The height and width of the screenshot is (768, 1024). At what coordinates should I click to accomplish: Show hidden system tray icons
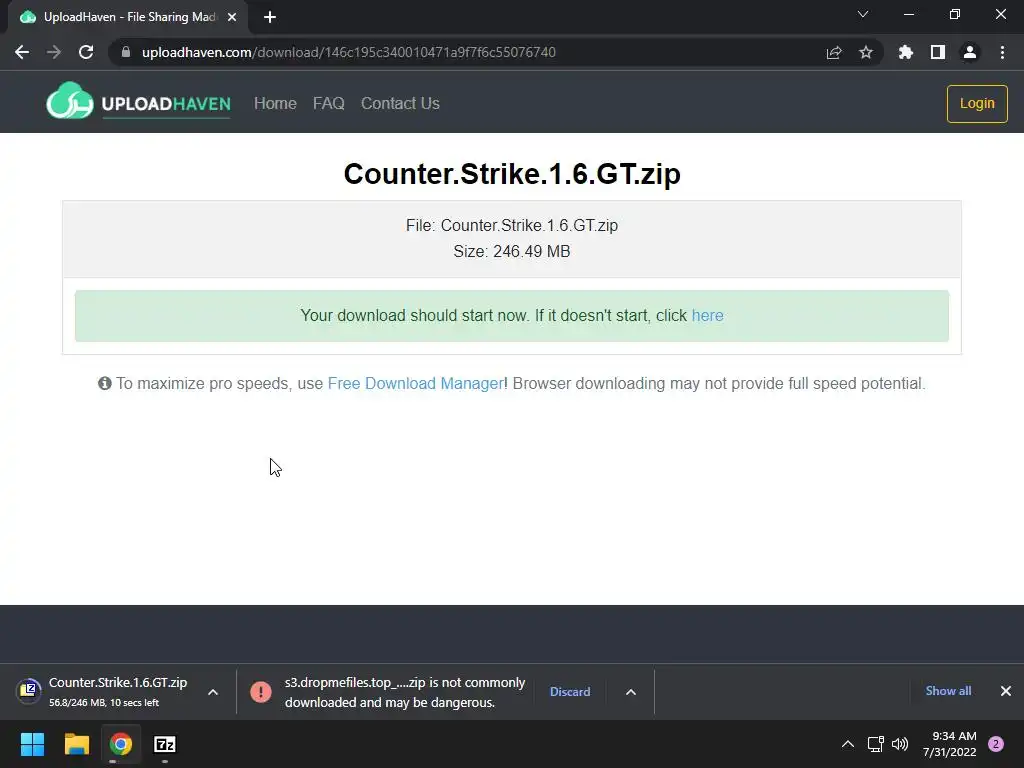(x=848, y=744)
